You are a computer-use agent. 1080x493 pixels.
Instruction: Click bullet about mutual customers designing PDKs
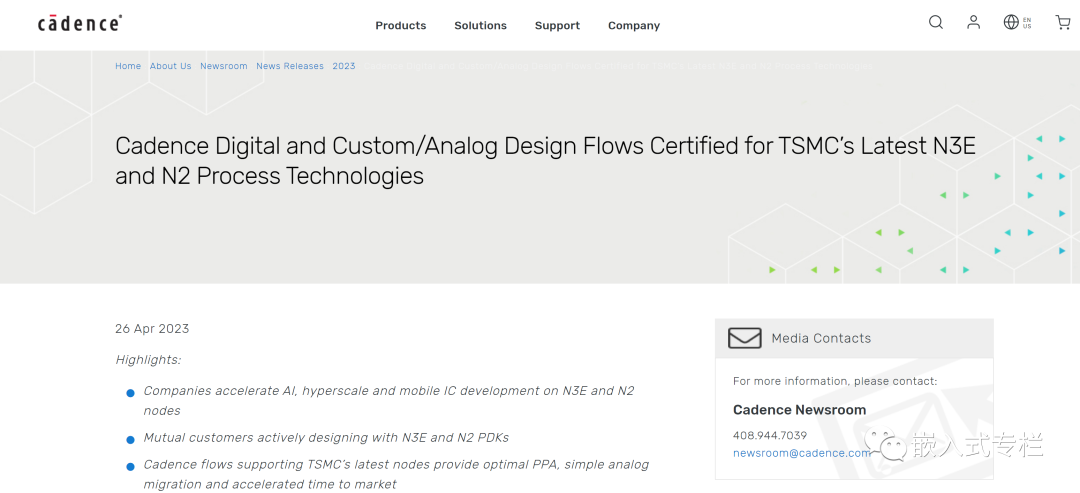(326, 437)
